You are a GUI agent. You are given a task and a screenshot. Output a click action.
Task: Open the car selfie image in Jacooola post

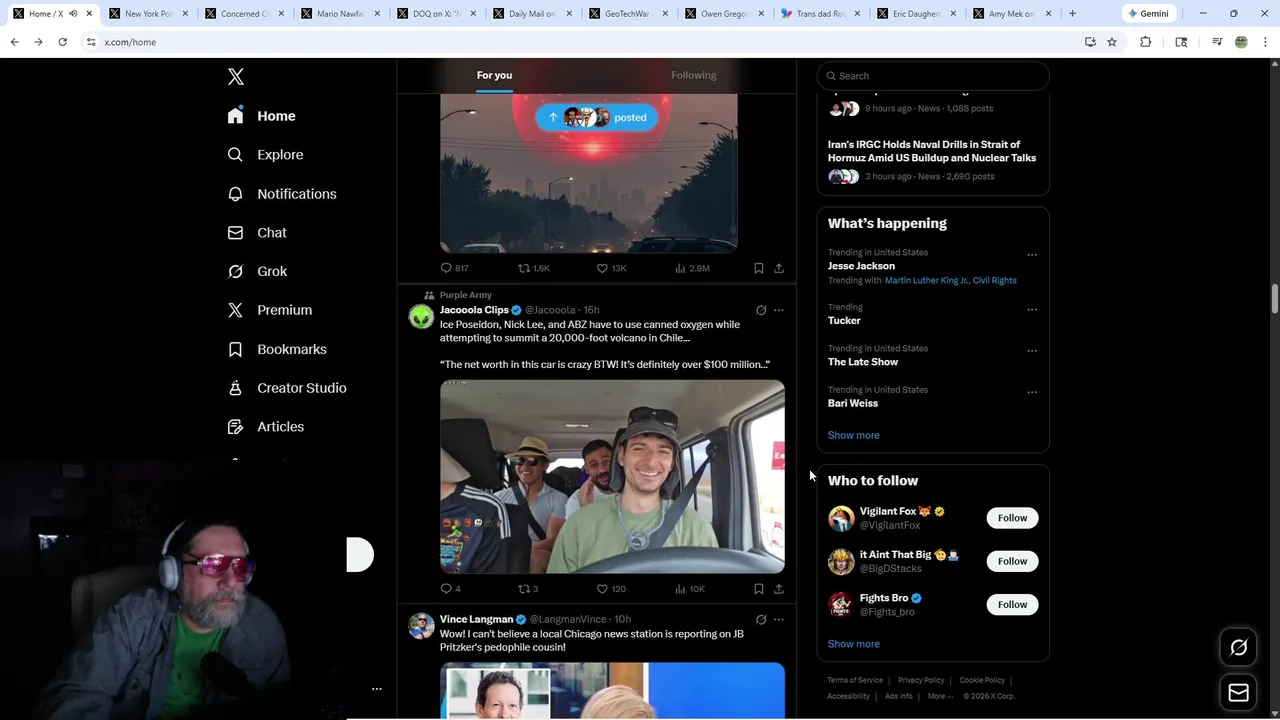tap(612, 477)
